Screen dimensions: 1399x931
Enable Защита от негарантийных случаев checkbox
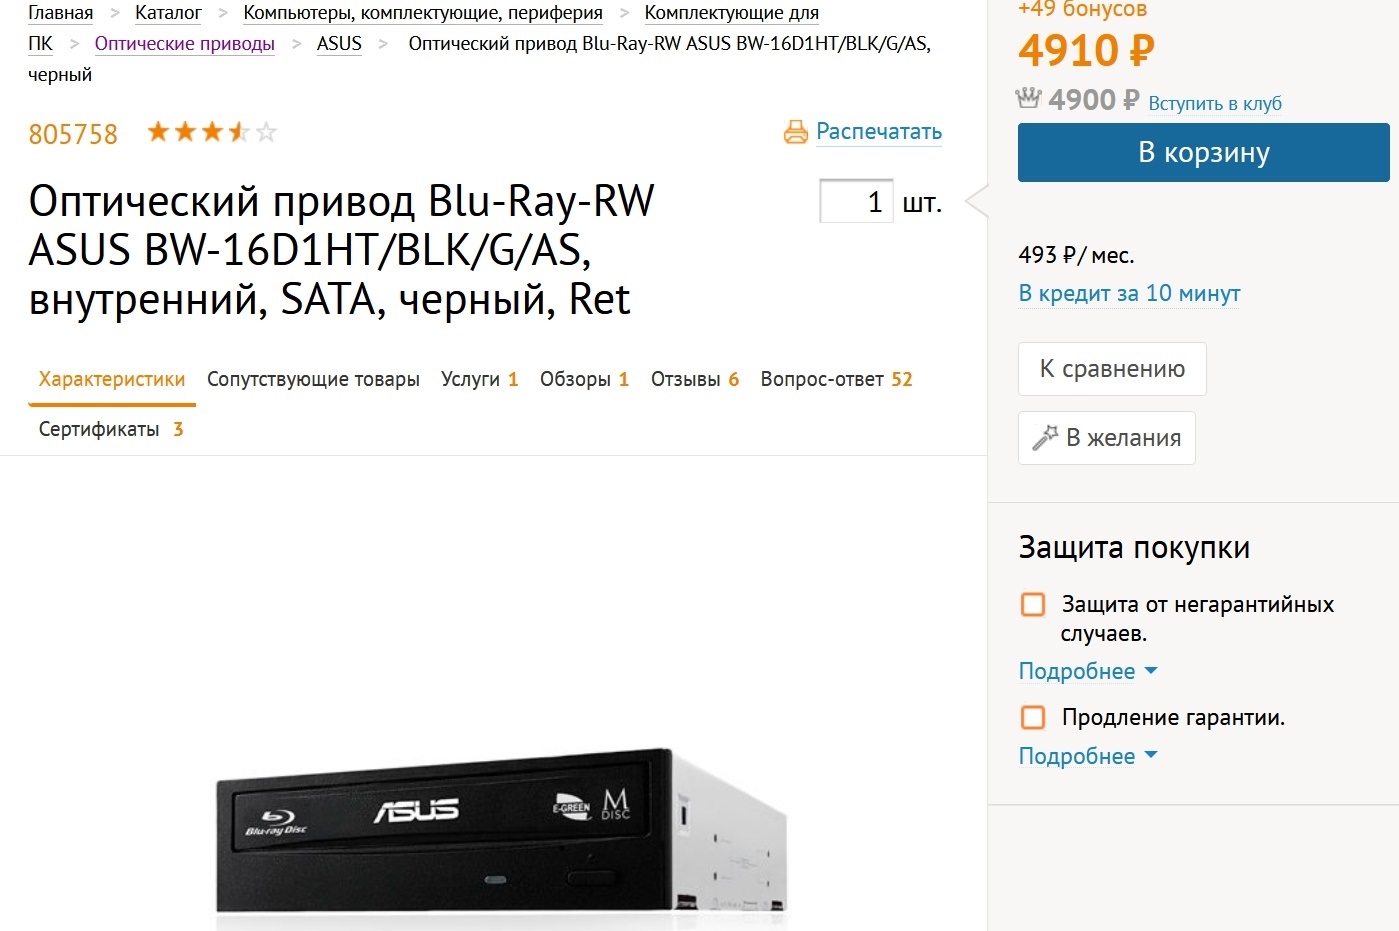1033,604
